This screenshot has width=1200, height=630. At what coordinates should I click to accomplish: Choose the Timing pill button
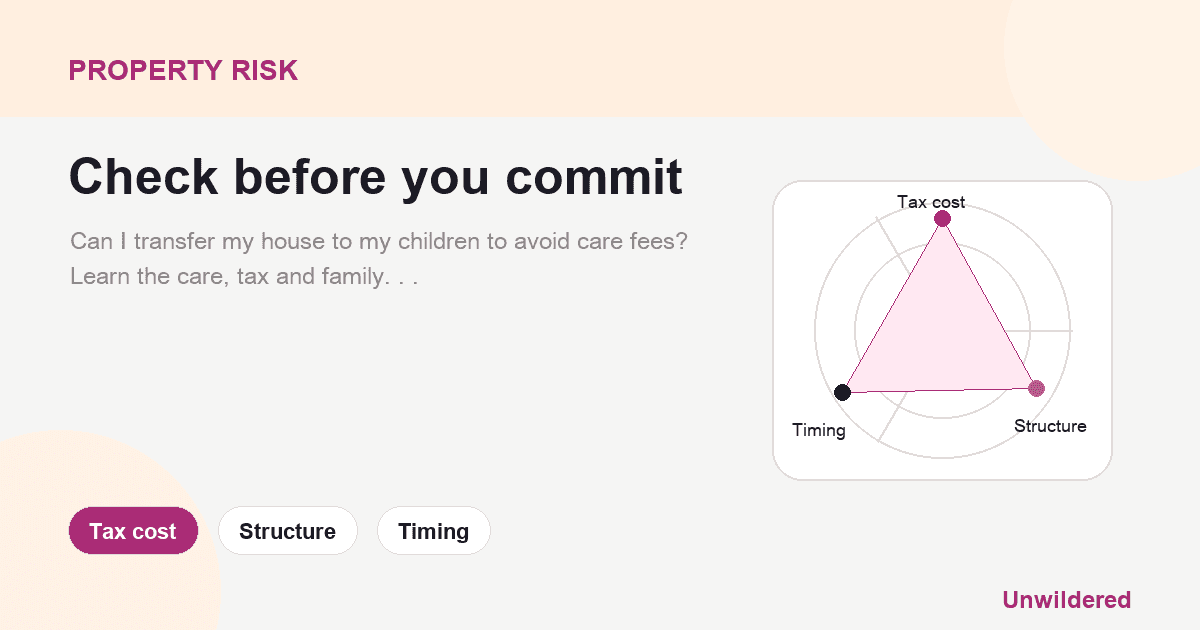[x=433, y=531]
